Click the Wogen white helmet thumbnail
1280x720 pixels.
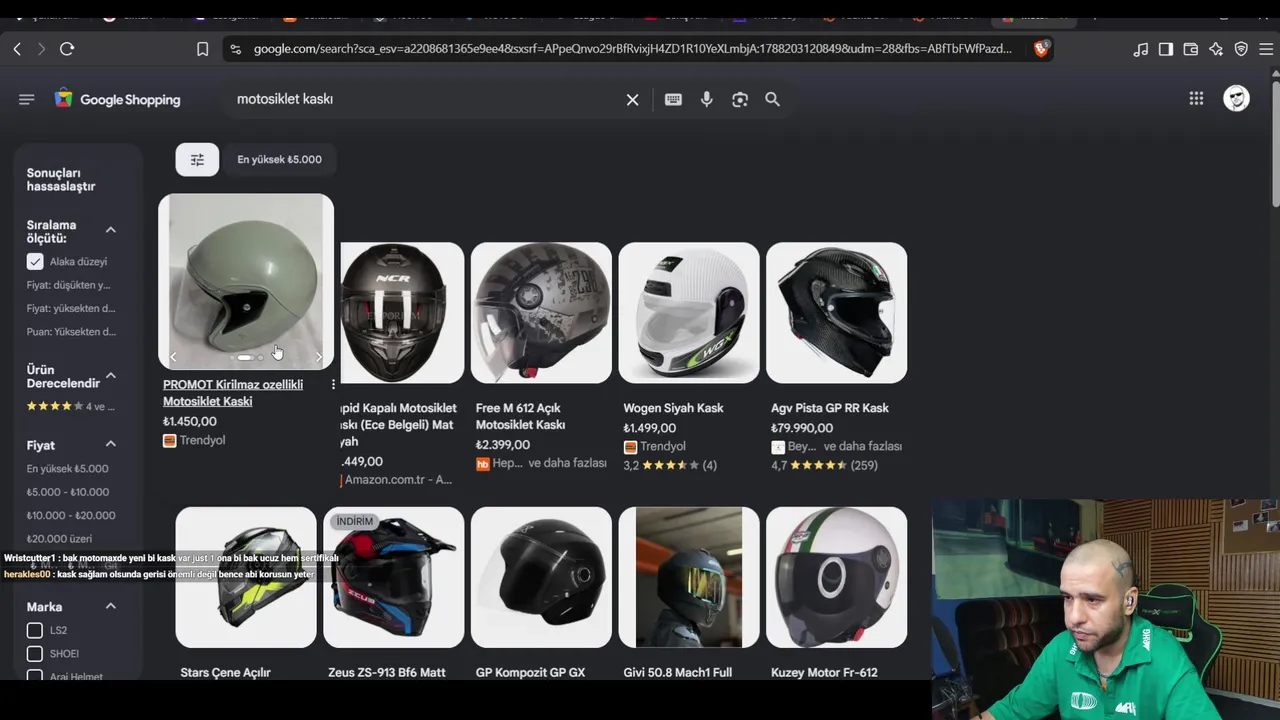[689, 313]
